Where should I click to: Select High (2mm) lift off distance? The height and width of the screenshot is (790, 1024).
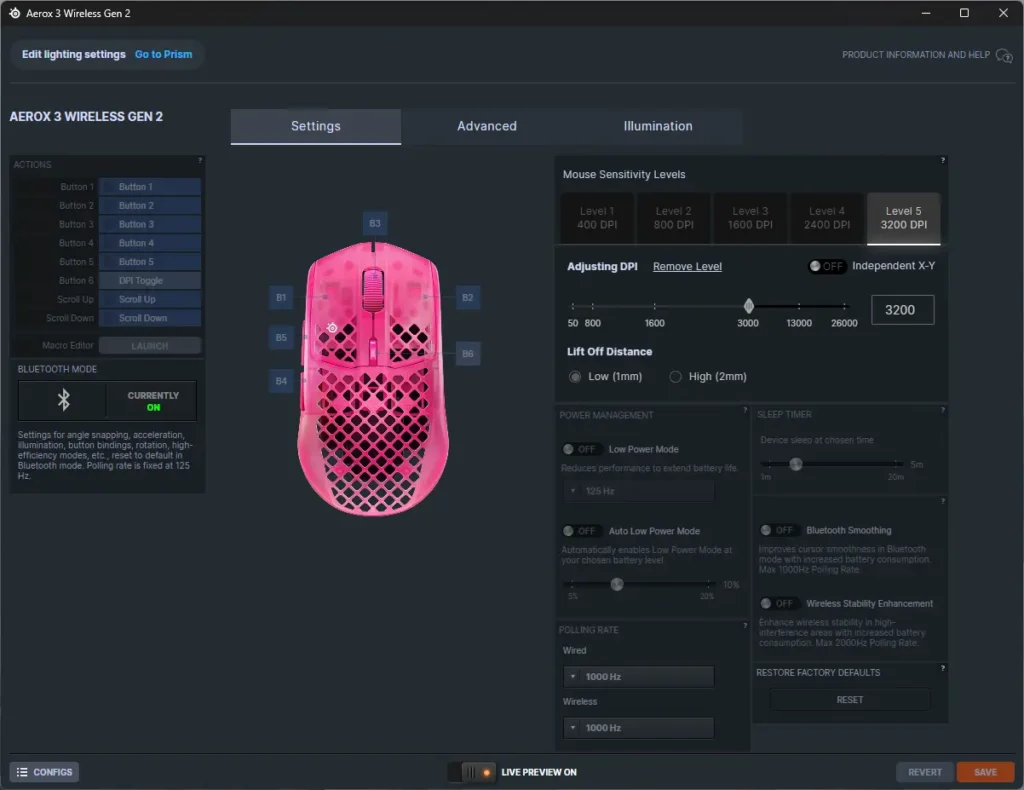coord(676,377)
